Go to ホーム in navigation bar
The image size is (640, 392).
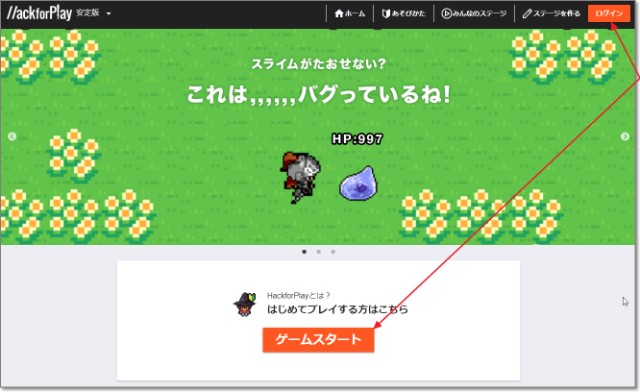click(x=350, y=13)
